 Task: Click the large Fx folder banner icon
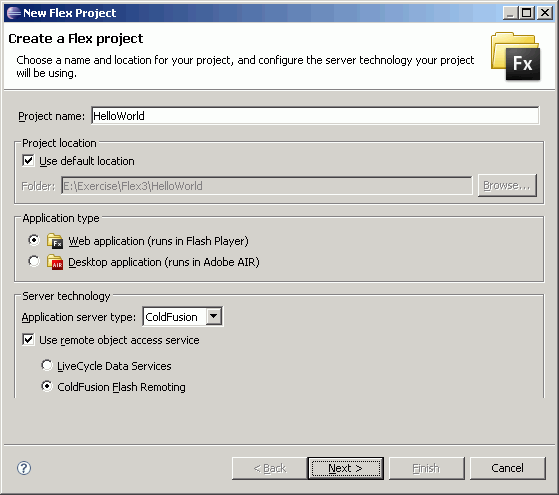click(x=516, y=56)
